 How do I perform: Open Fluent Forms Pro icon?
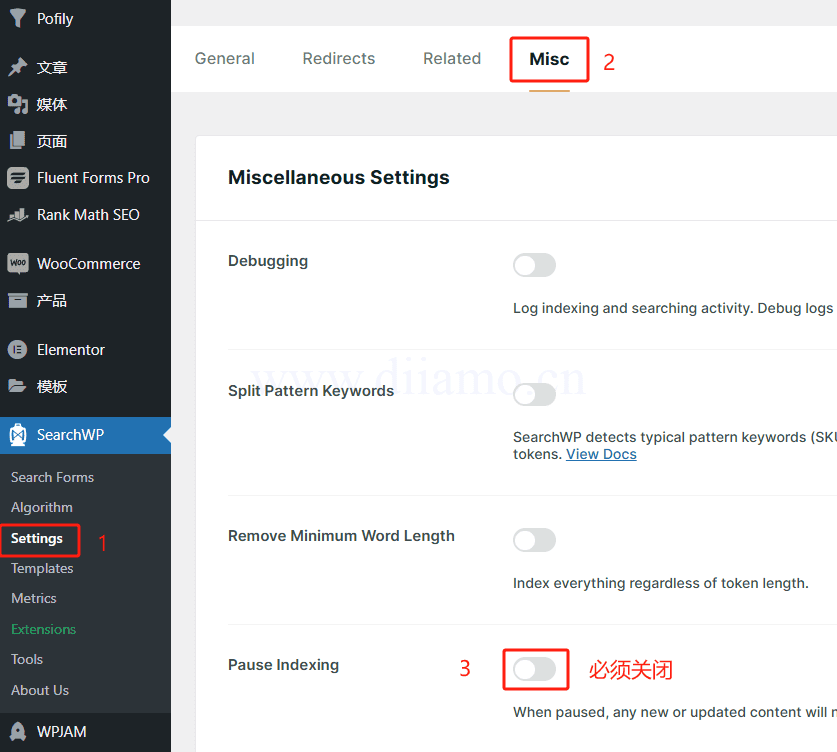pyautogui.click(x=18, y=178)
